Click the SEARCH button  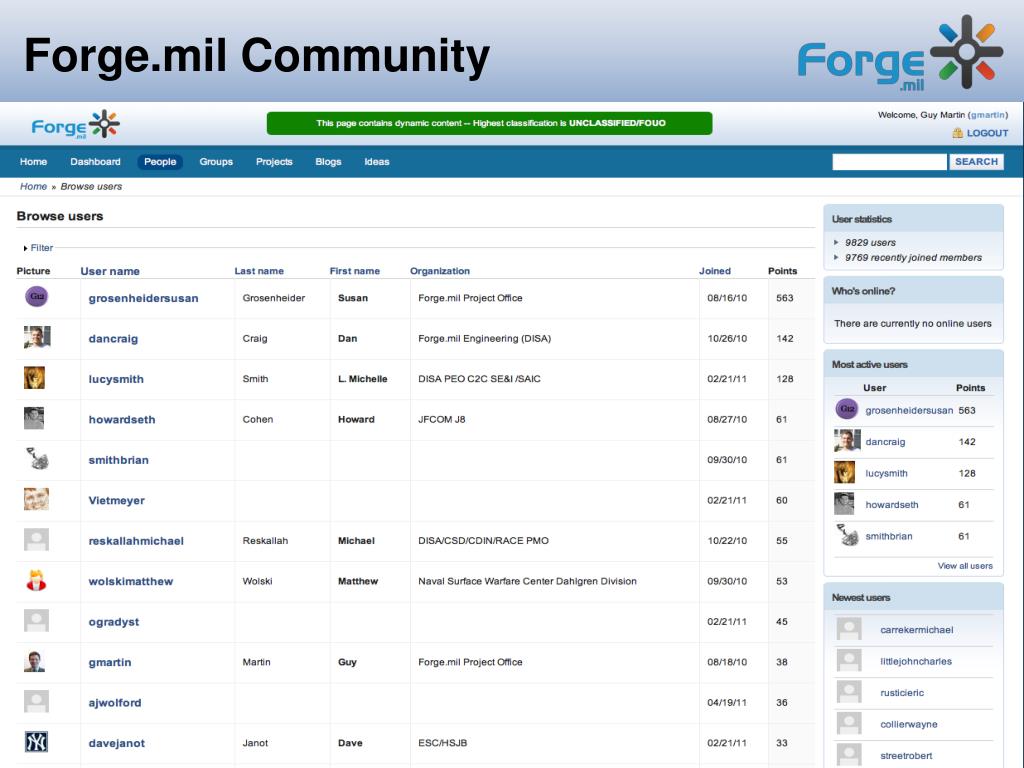[x=976, y=162]
